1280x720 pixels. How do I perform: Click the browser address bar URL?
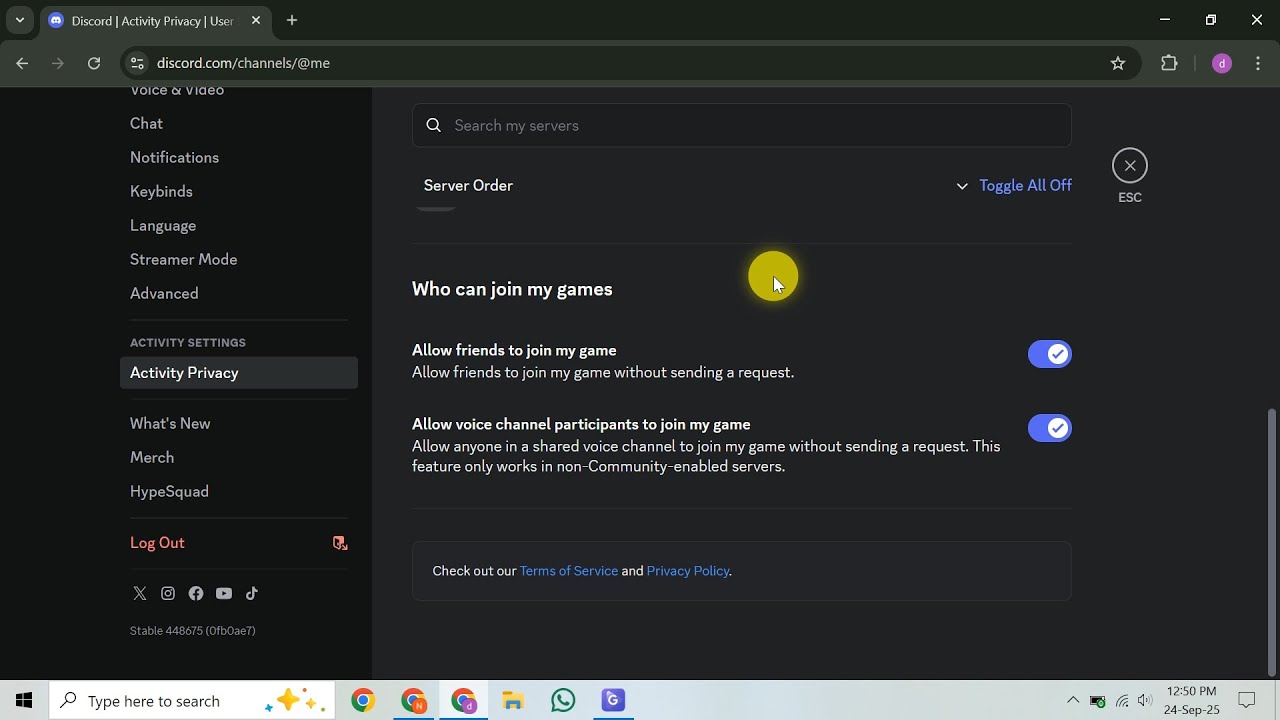tap(243, 63)
